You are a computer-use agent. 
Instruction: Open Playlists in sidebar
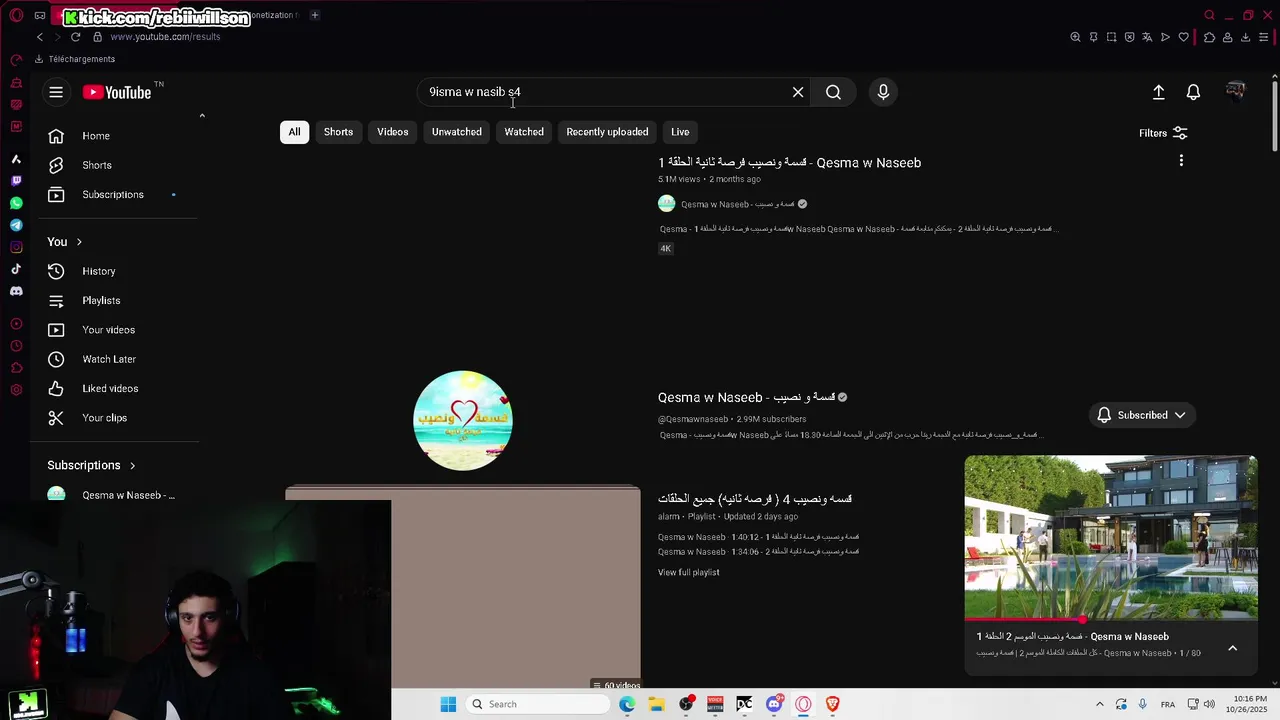118,300
